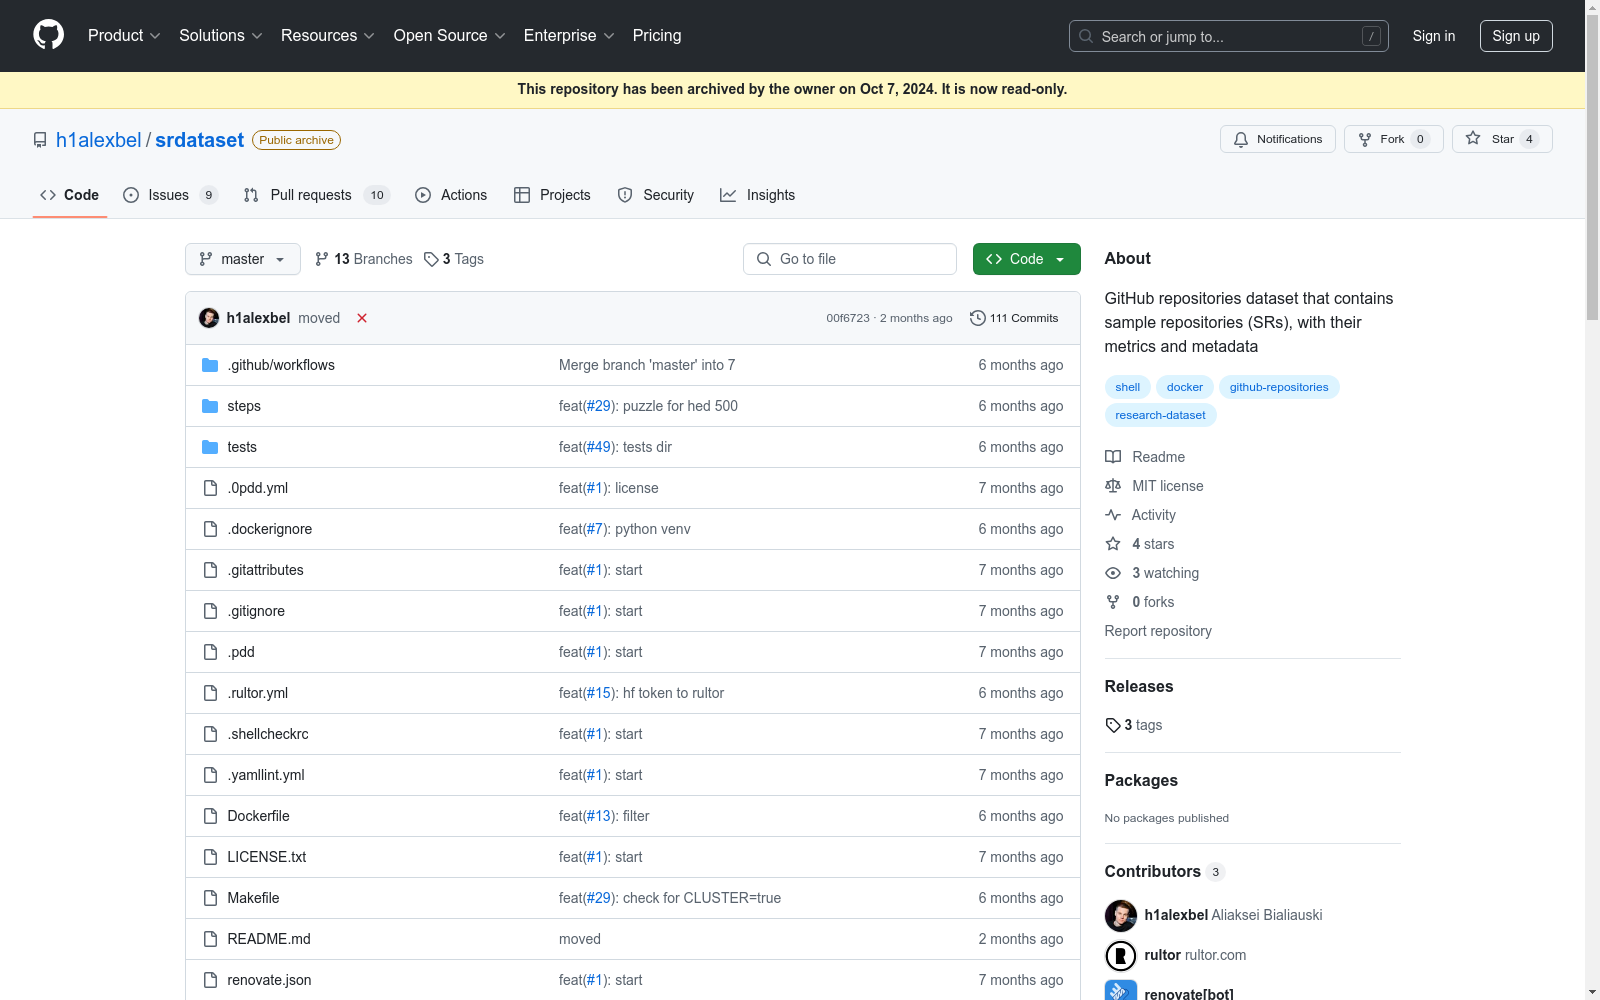This screenshot has height=1000, width=1600.
Task: Open the Actions tab
Action: (451, 195)
